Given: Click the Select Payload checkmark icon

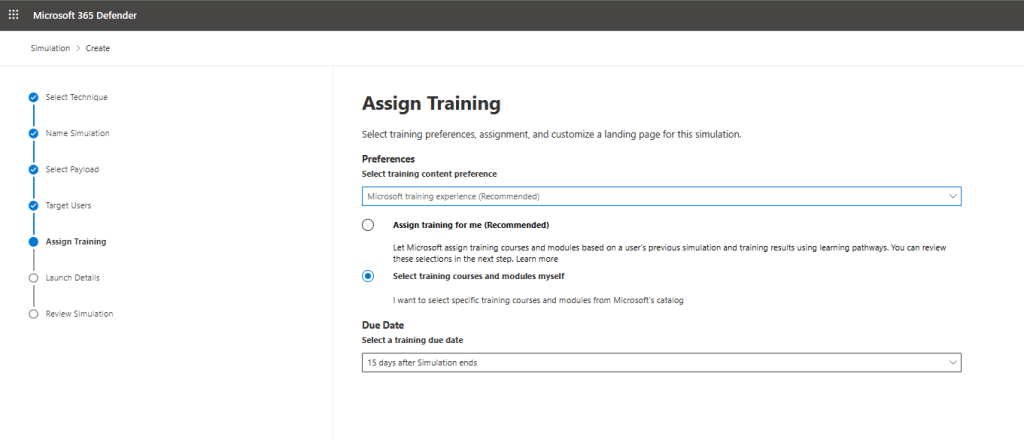Looking at the screenshot, I should click(x=34, y=169).
